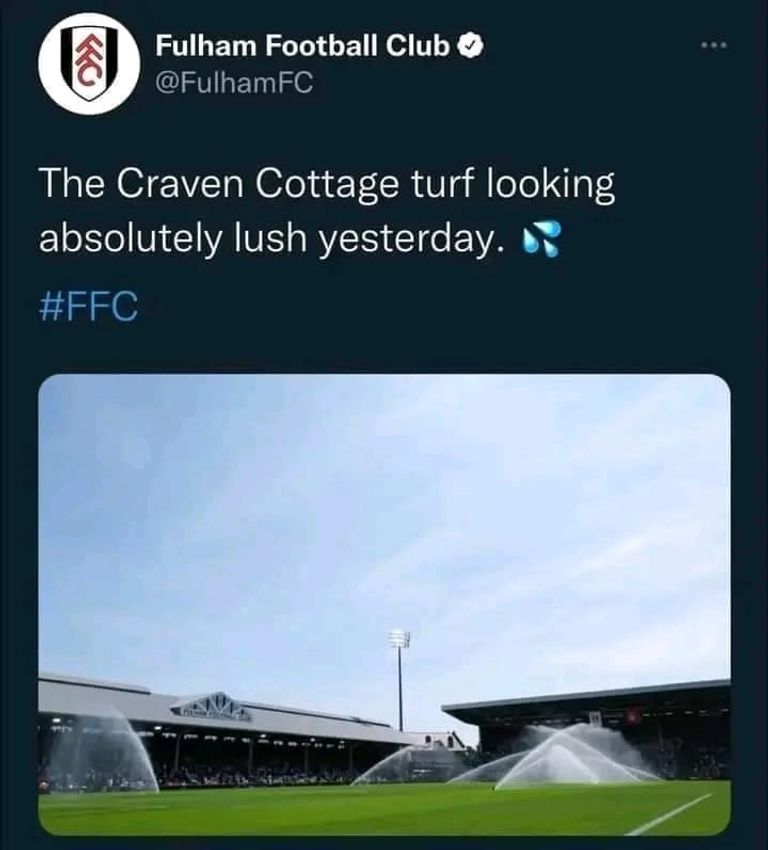Click the white pitch line in photo
Screen dimensions: 768x850
pos(668,814)
